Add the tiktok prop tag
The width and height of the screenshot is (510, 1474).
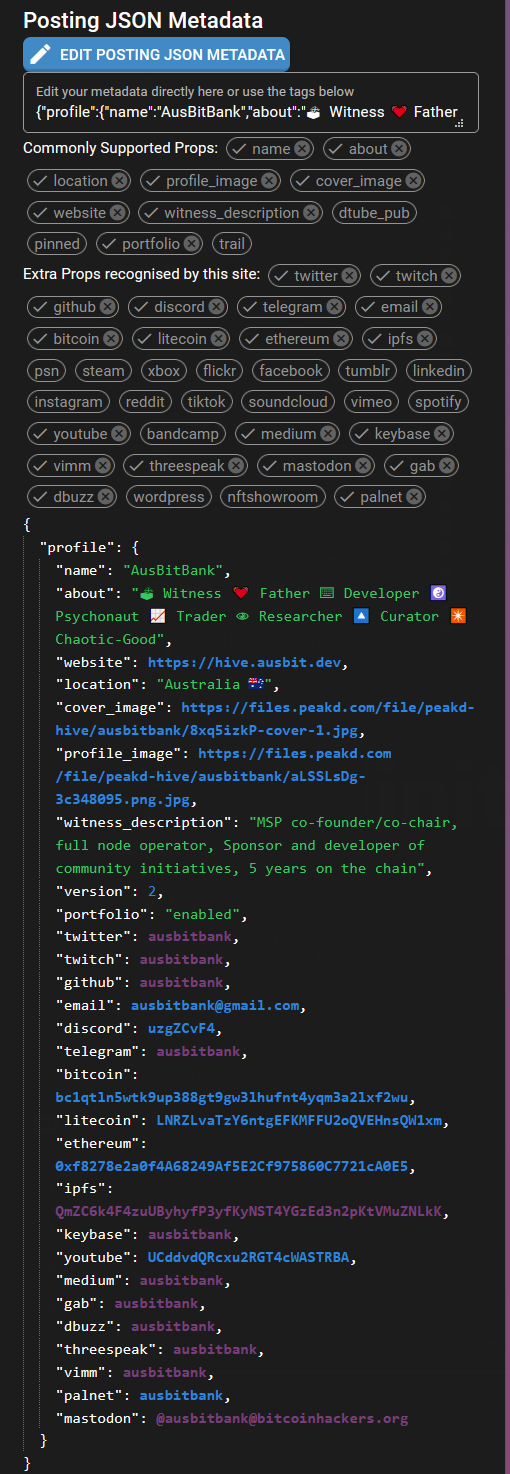(208, 402)
